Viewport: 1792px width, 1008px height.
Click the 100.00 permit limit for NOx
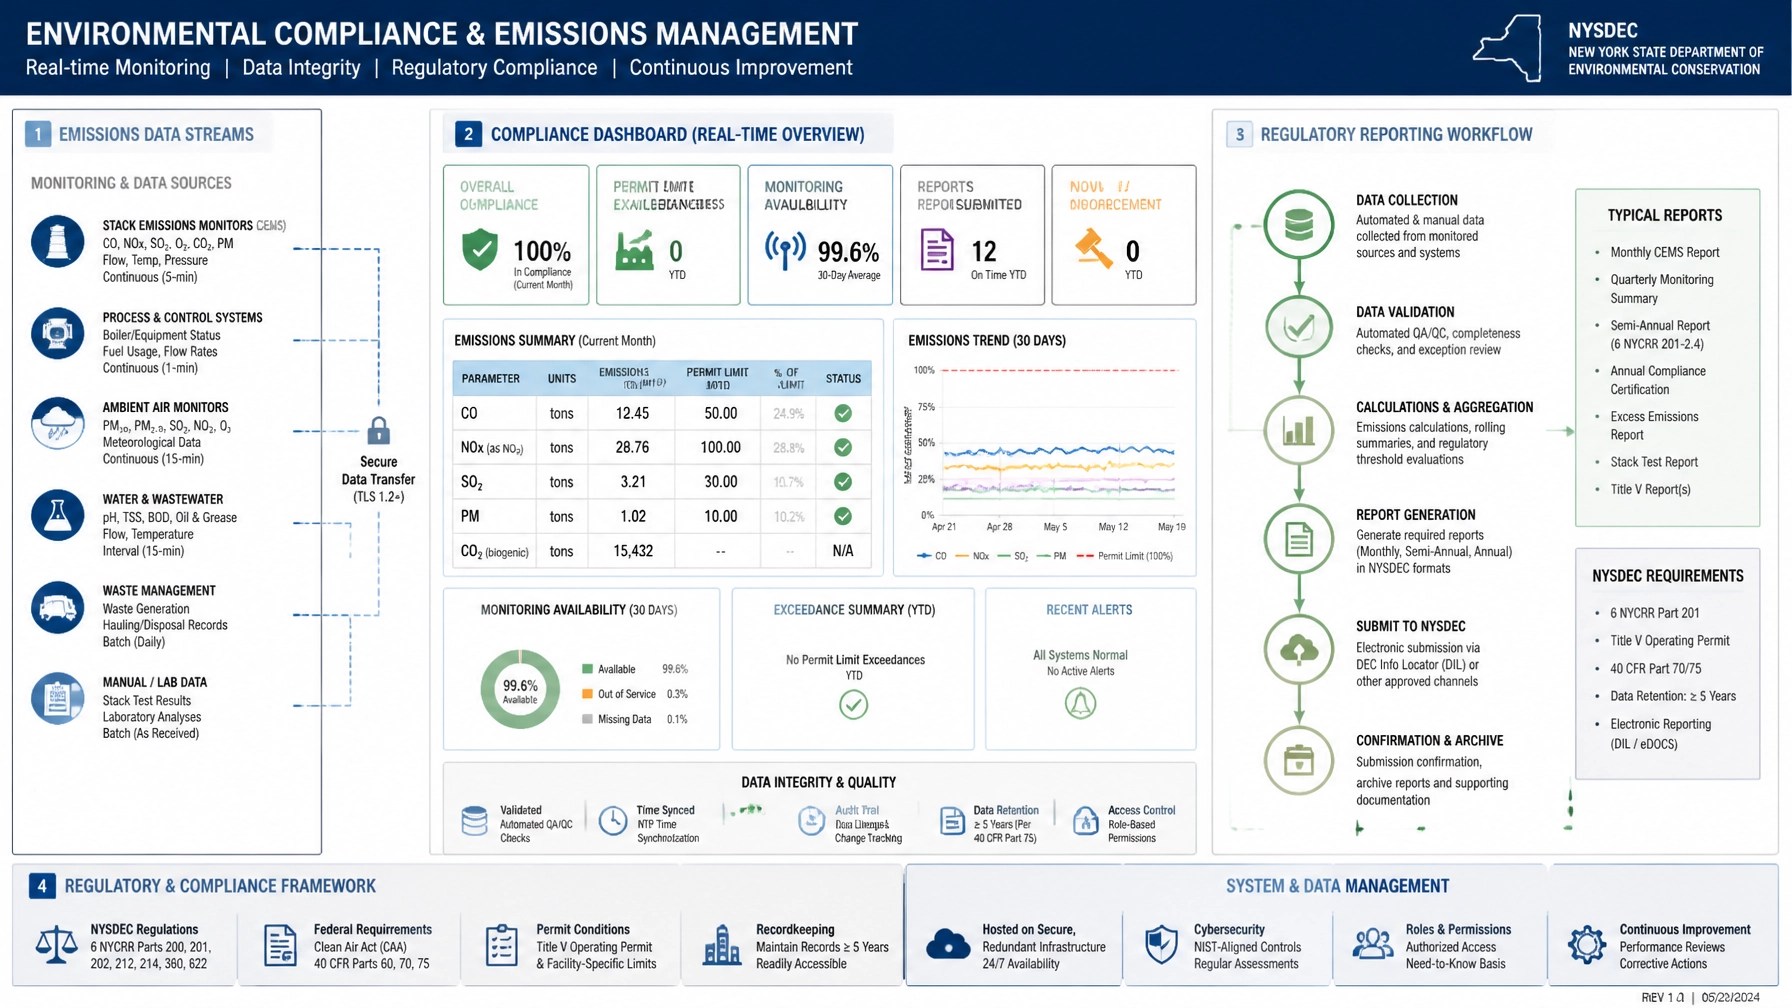[720, 447]
